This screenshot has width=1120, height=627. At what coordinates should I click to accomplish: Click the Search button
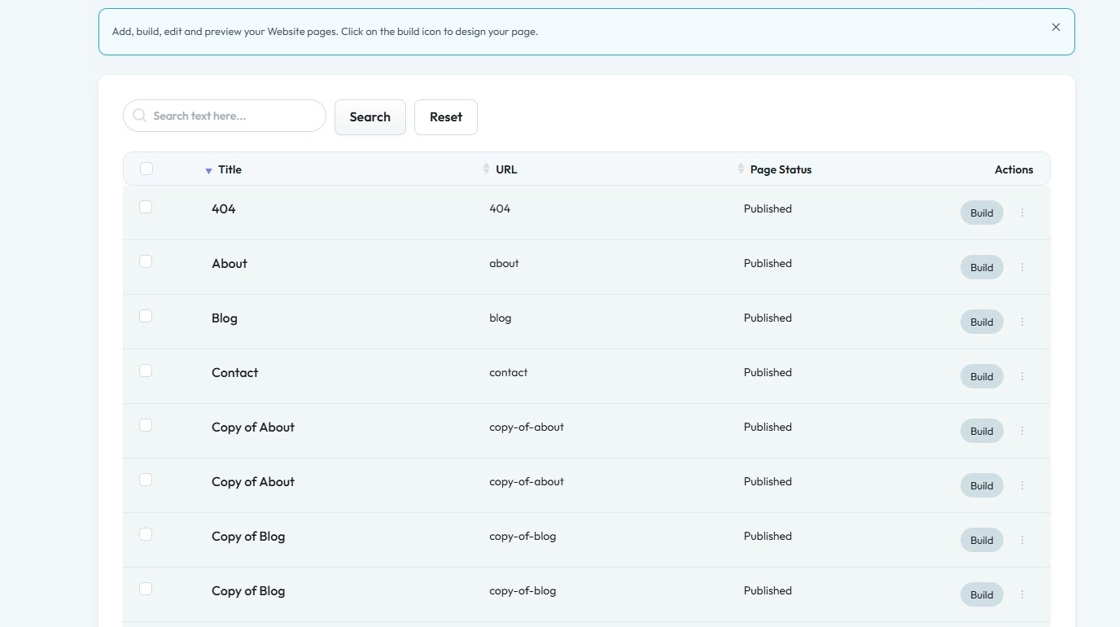(370, 117)
